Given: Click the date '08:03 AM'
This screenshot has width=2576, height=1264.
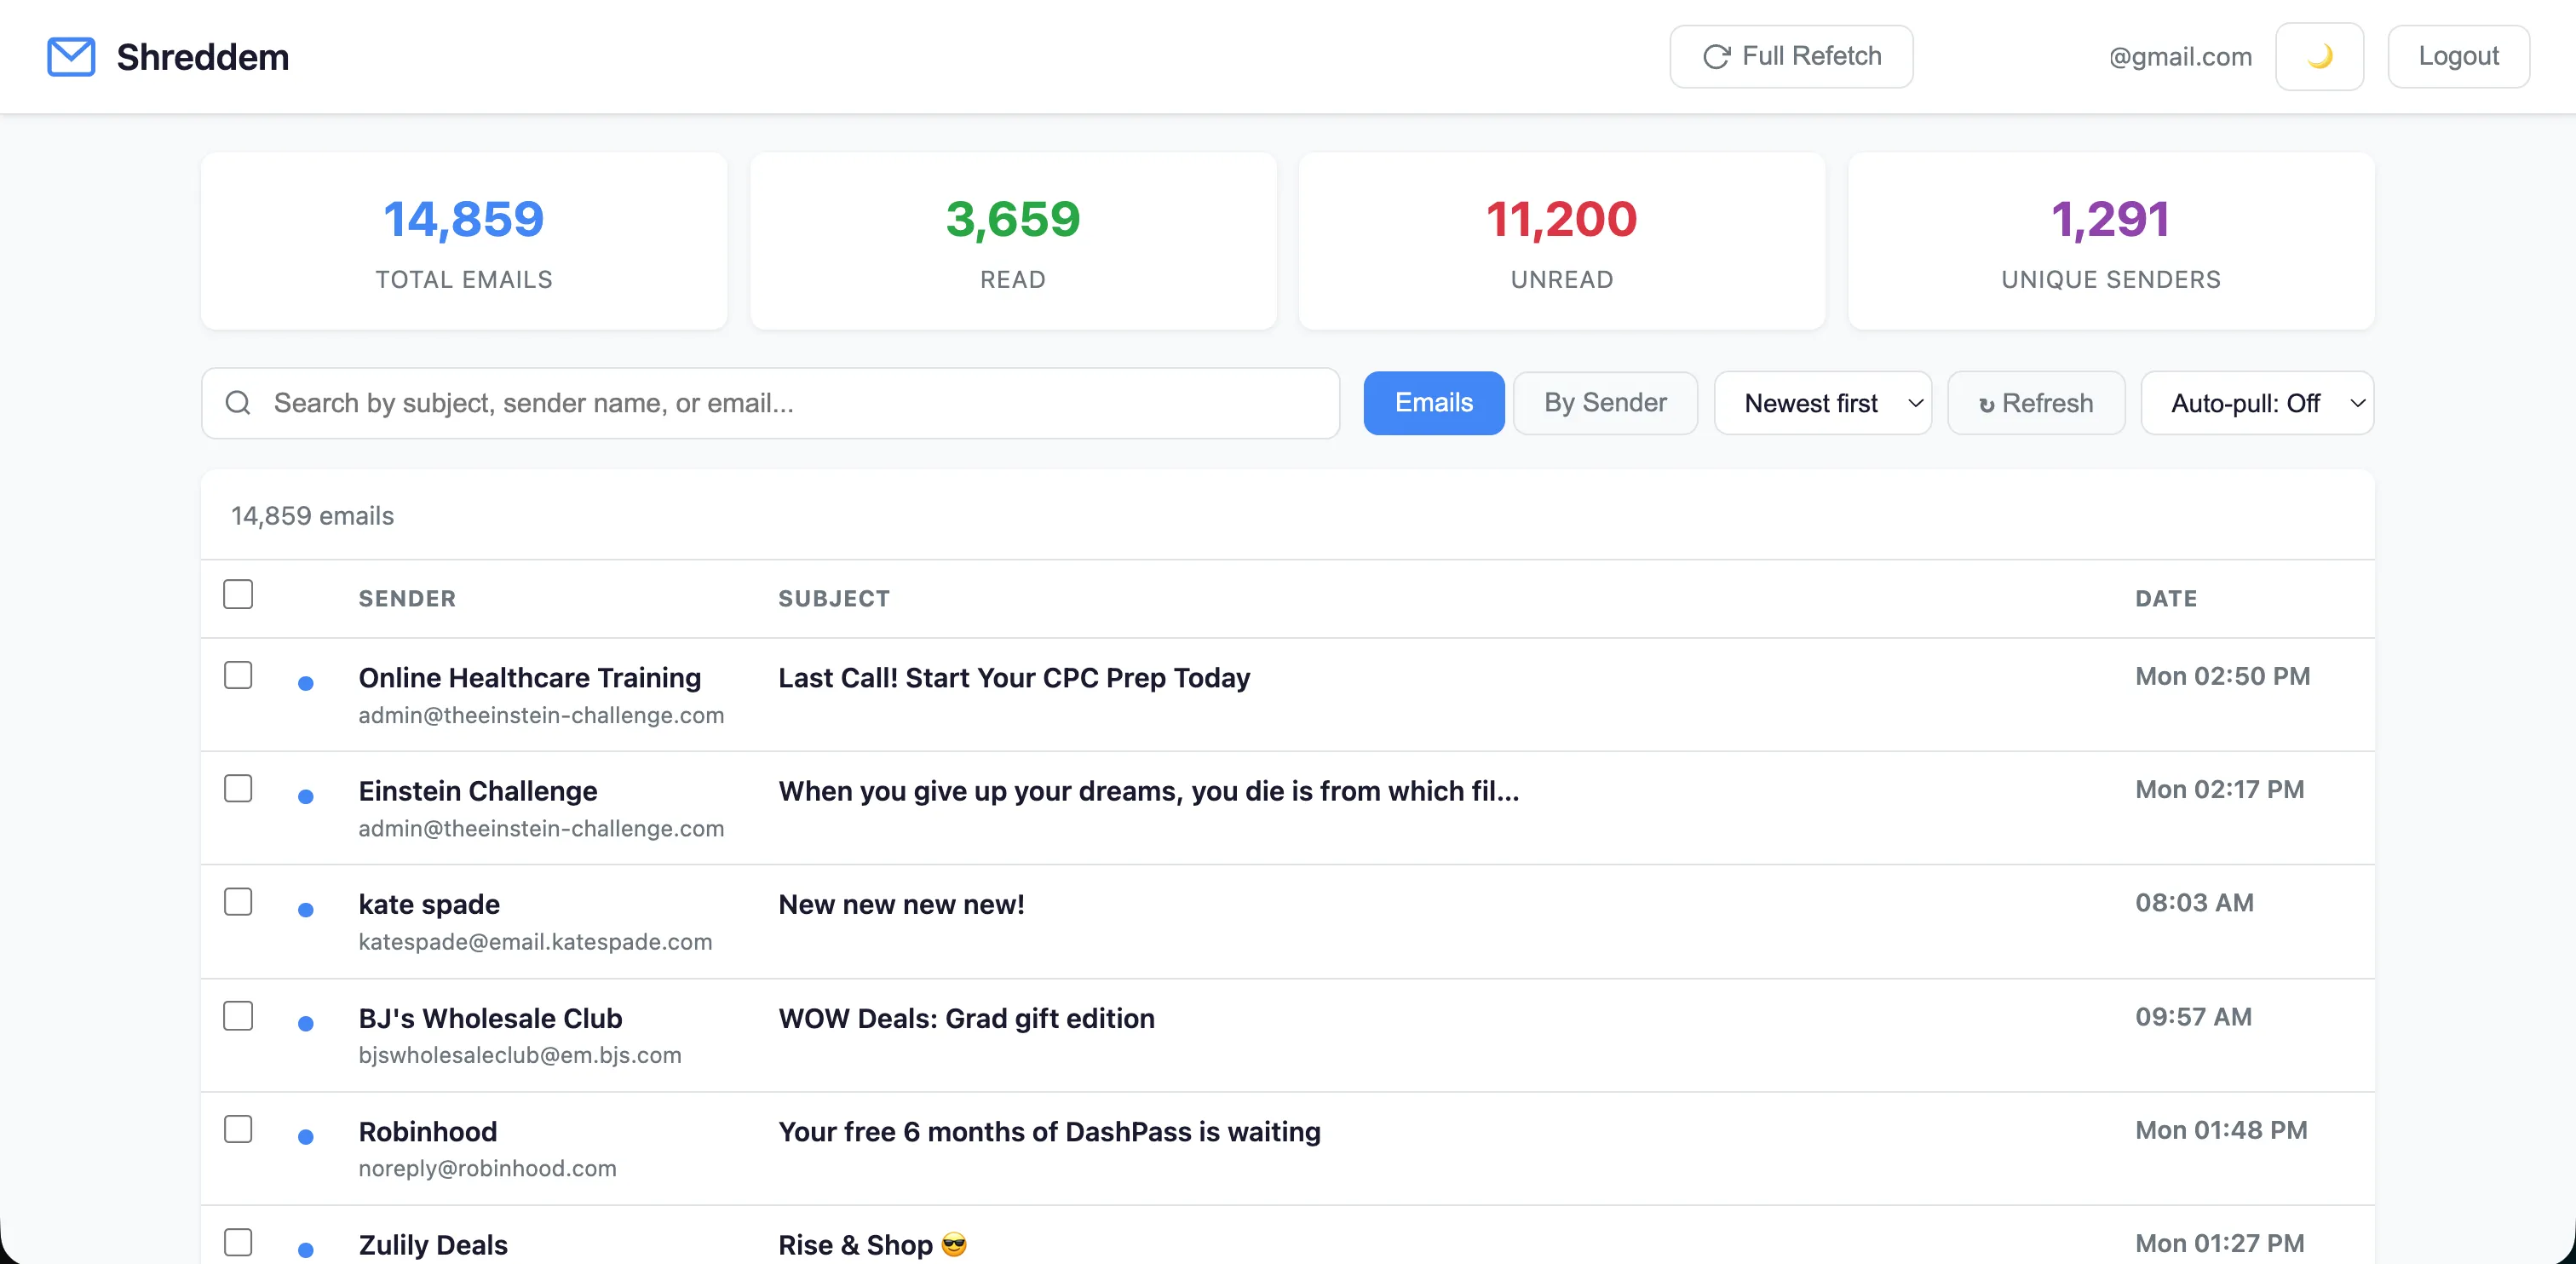Looking at the screenshot, I should coord(2194,902).
